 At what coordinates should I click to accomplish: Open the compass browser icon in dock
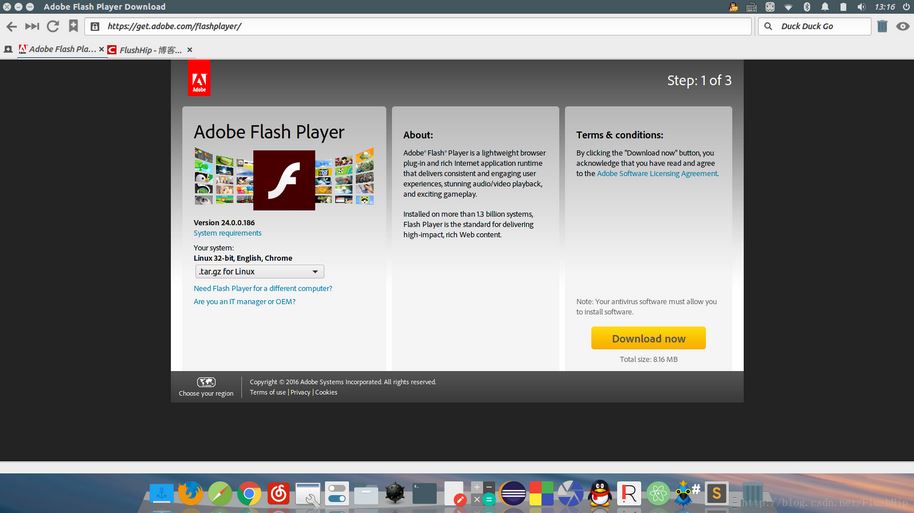point(220,494)
